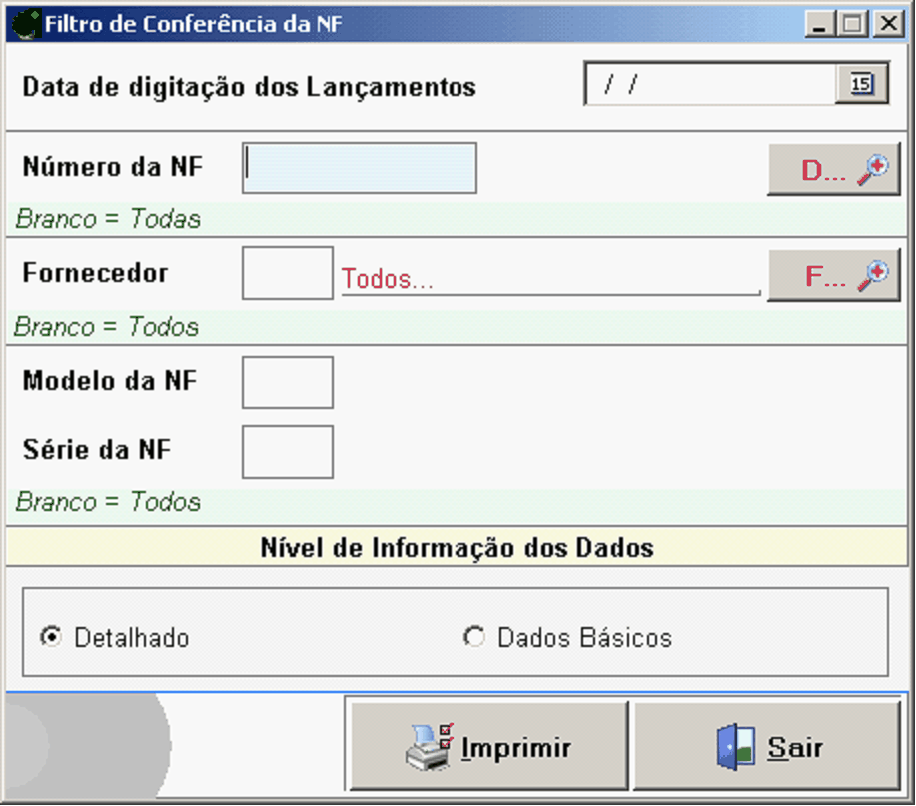The height and width of the screenshot is (806, 916).
Task: Print the report with Imprimir
Action: click(488, 747)
